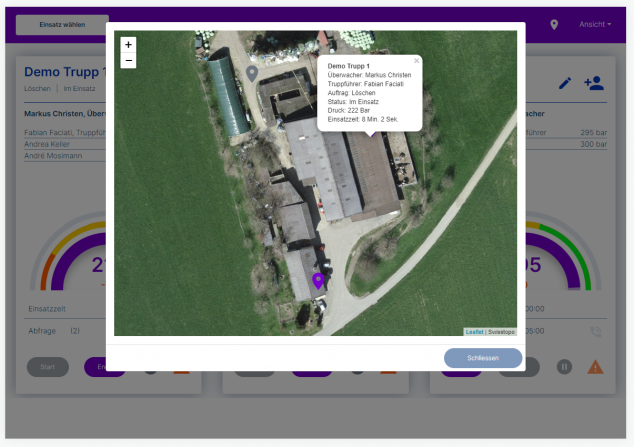Add a person to the troop
Viewport: 634px width, 447px height.
[x=594, y=83]
